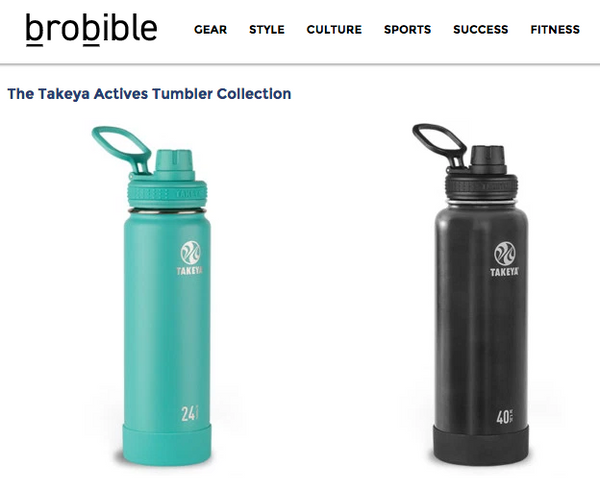
Task: Go to the STYLE section
Action: click(267, 29)
